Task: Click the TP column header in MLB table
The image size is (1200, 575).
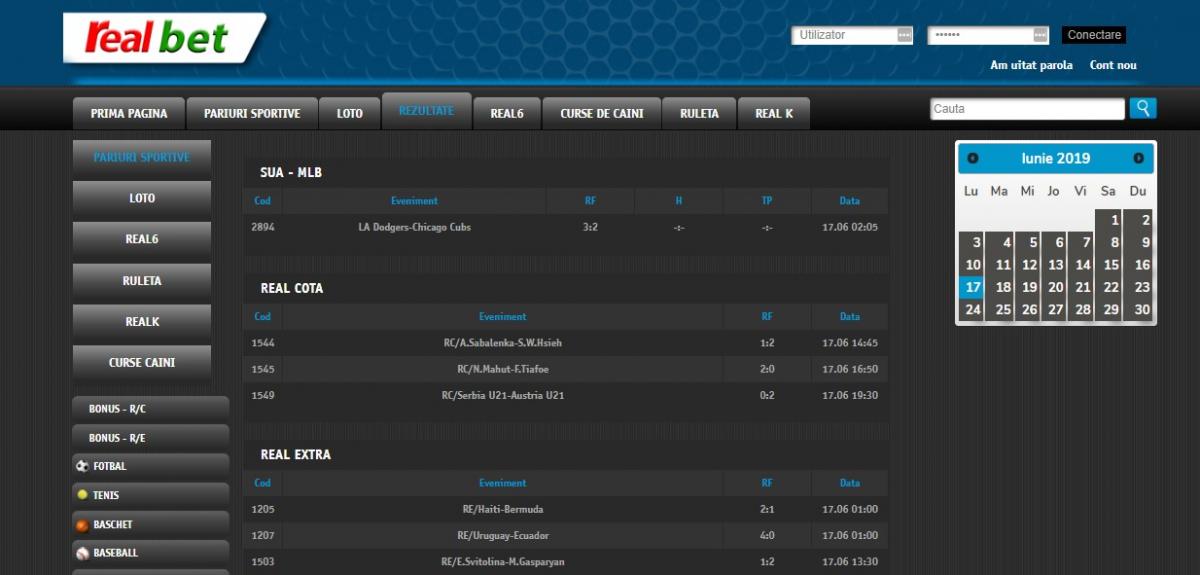Action: (x=767, y=201)
